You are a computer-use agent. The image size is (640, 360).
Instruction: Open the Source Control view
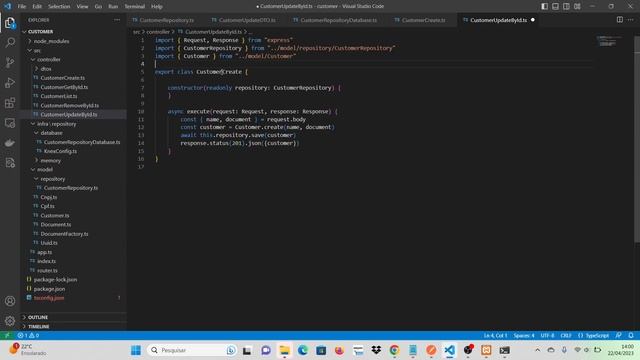[10, 62]
